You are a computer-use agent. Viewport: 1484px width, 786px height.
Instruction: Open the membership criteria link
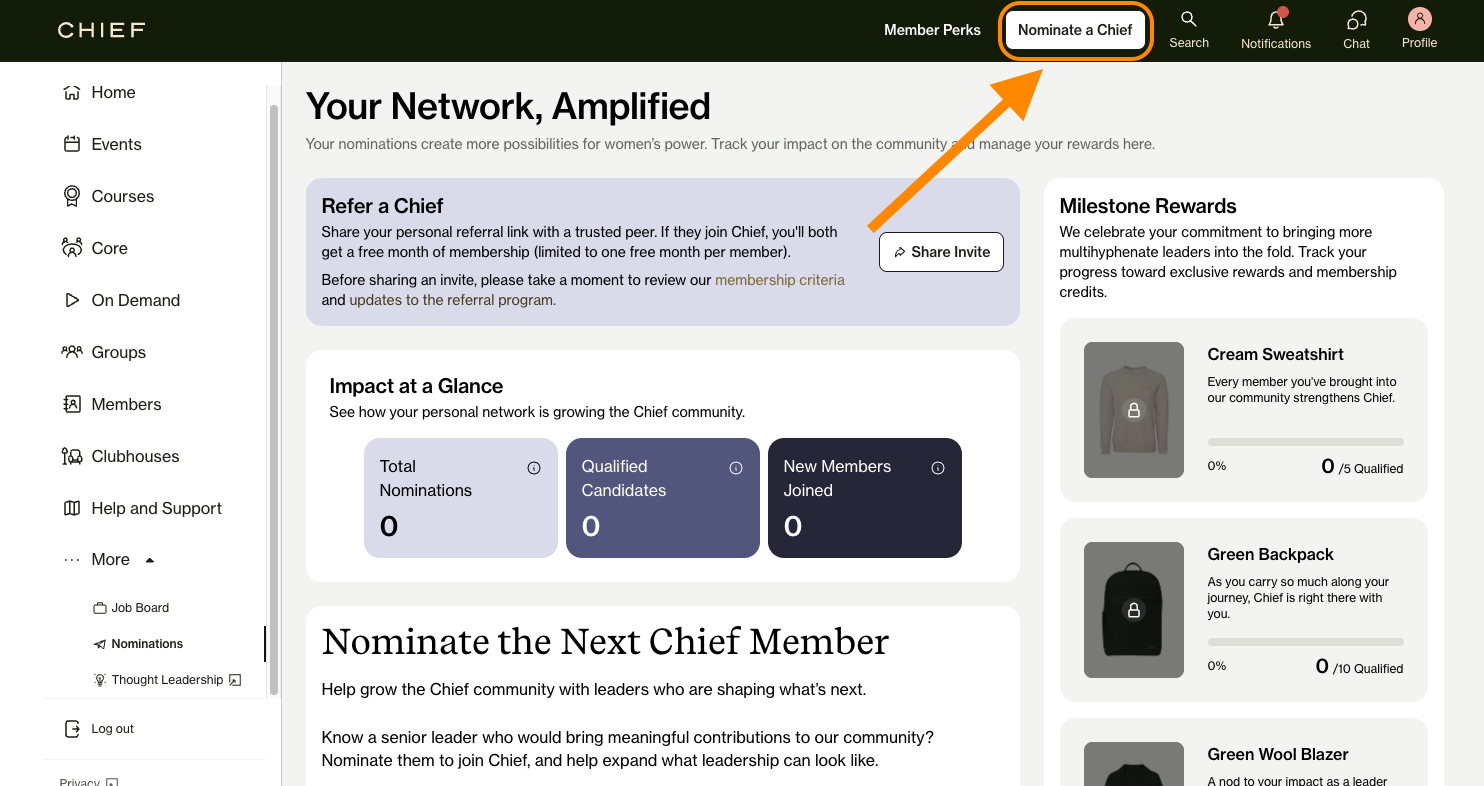[x=780, y=280]
